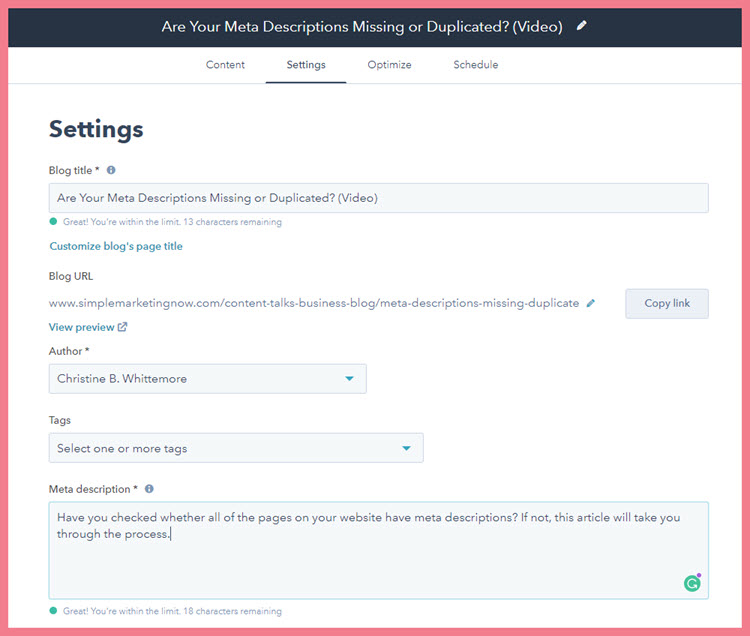
Task: Go to the Schedule tab
Action: pyautogui.click(x=475, y=65)
